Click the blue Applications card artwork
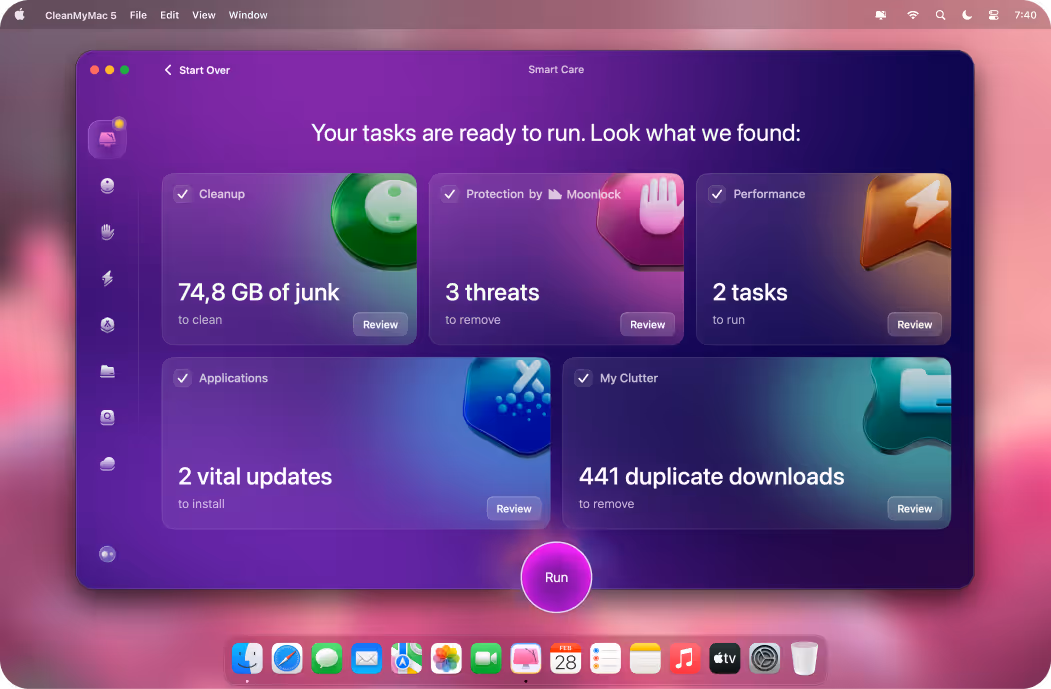This screenshot has width=1051, height=689. (x=507, y=405)
